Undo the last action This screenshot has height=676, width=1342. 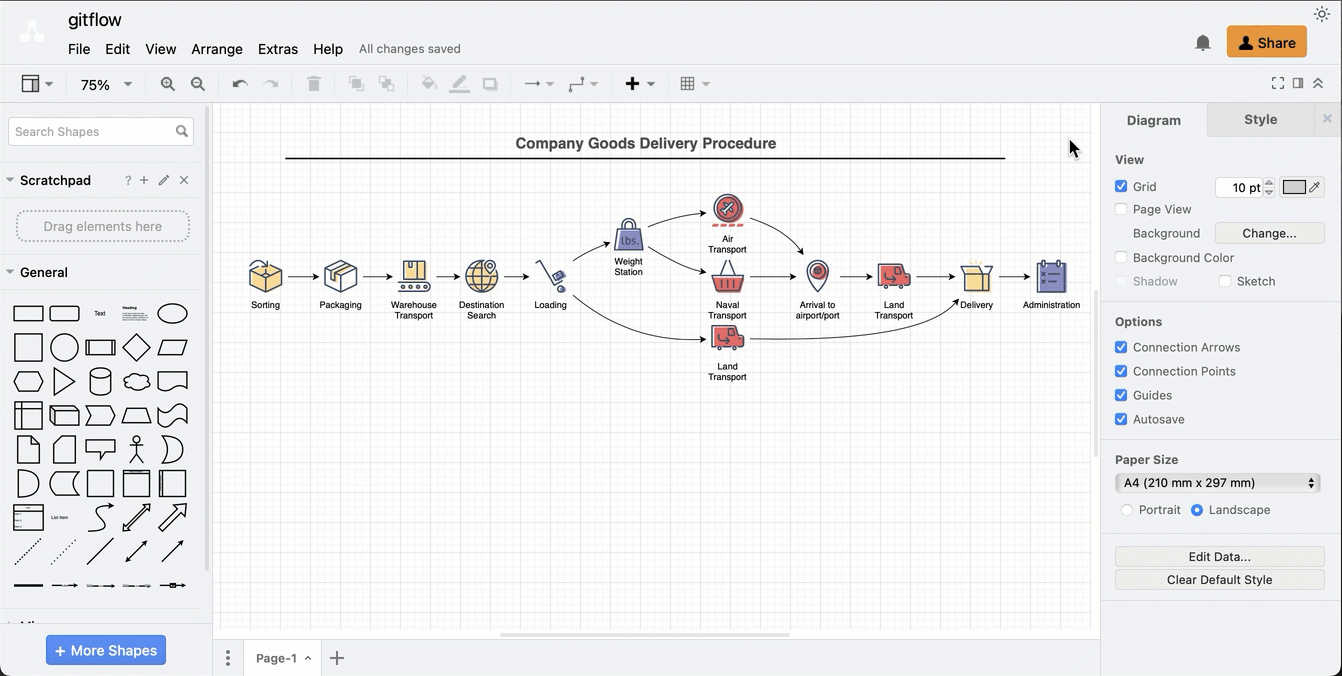[240, 84]
